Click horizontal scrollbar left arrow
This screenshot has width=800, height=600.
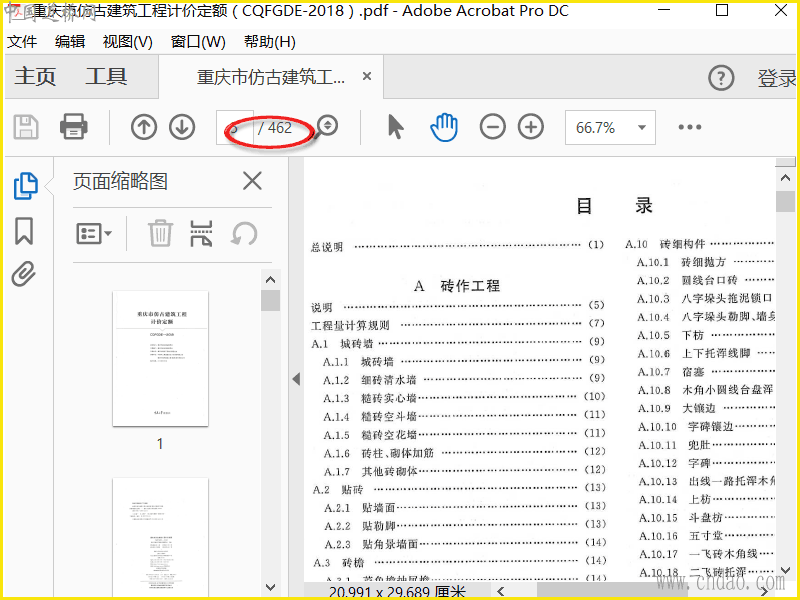501,591
